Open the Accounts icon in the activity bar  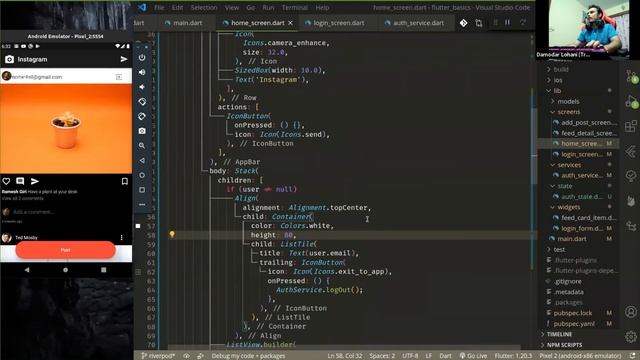(631, 312)
